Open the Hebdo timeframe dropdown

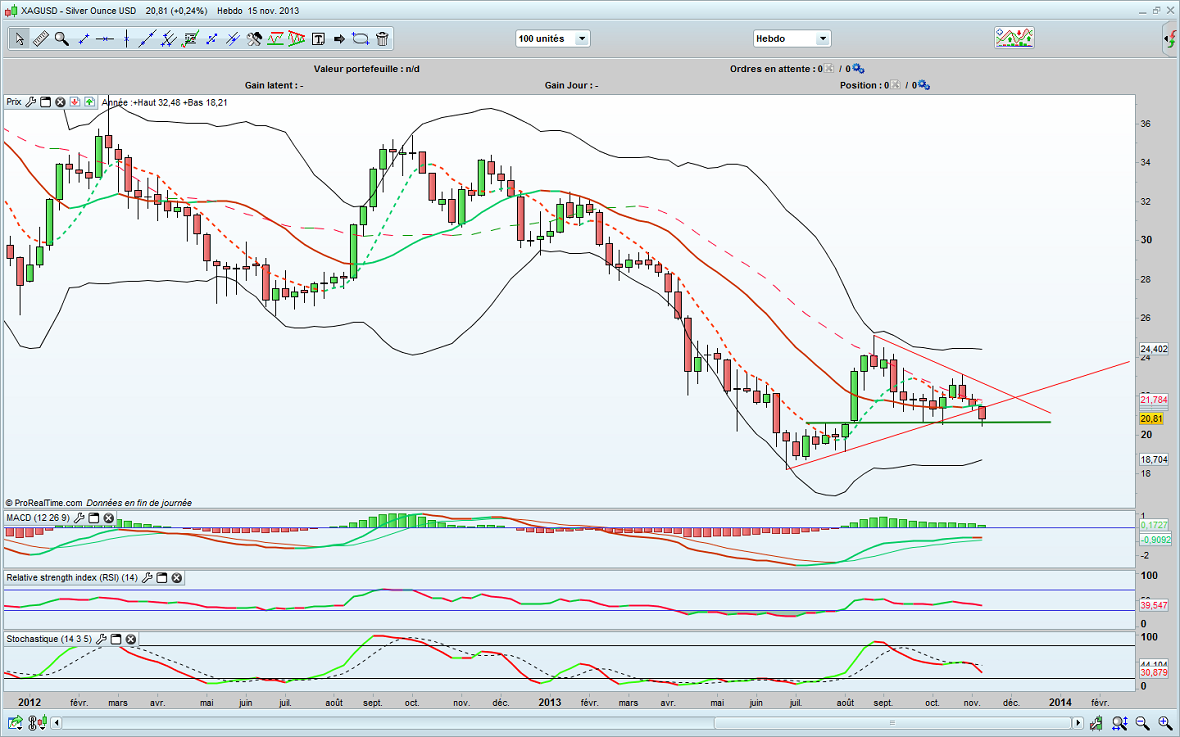791,39
